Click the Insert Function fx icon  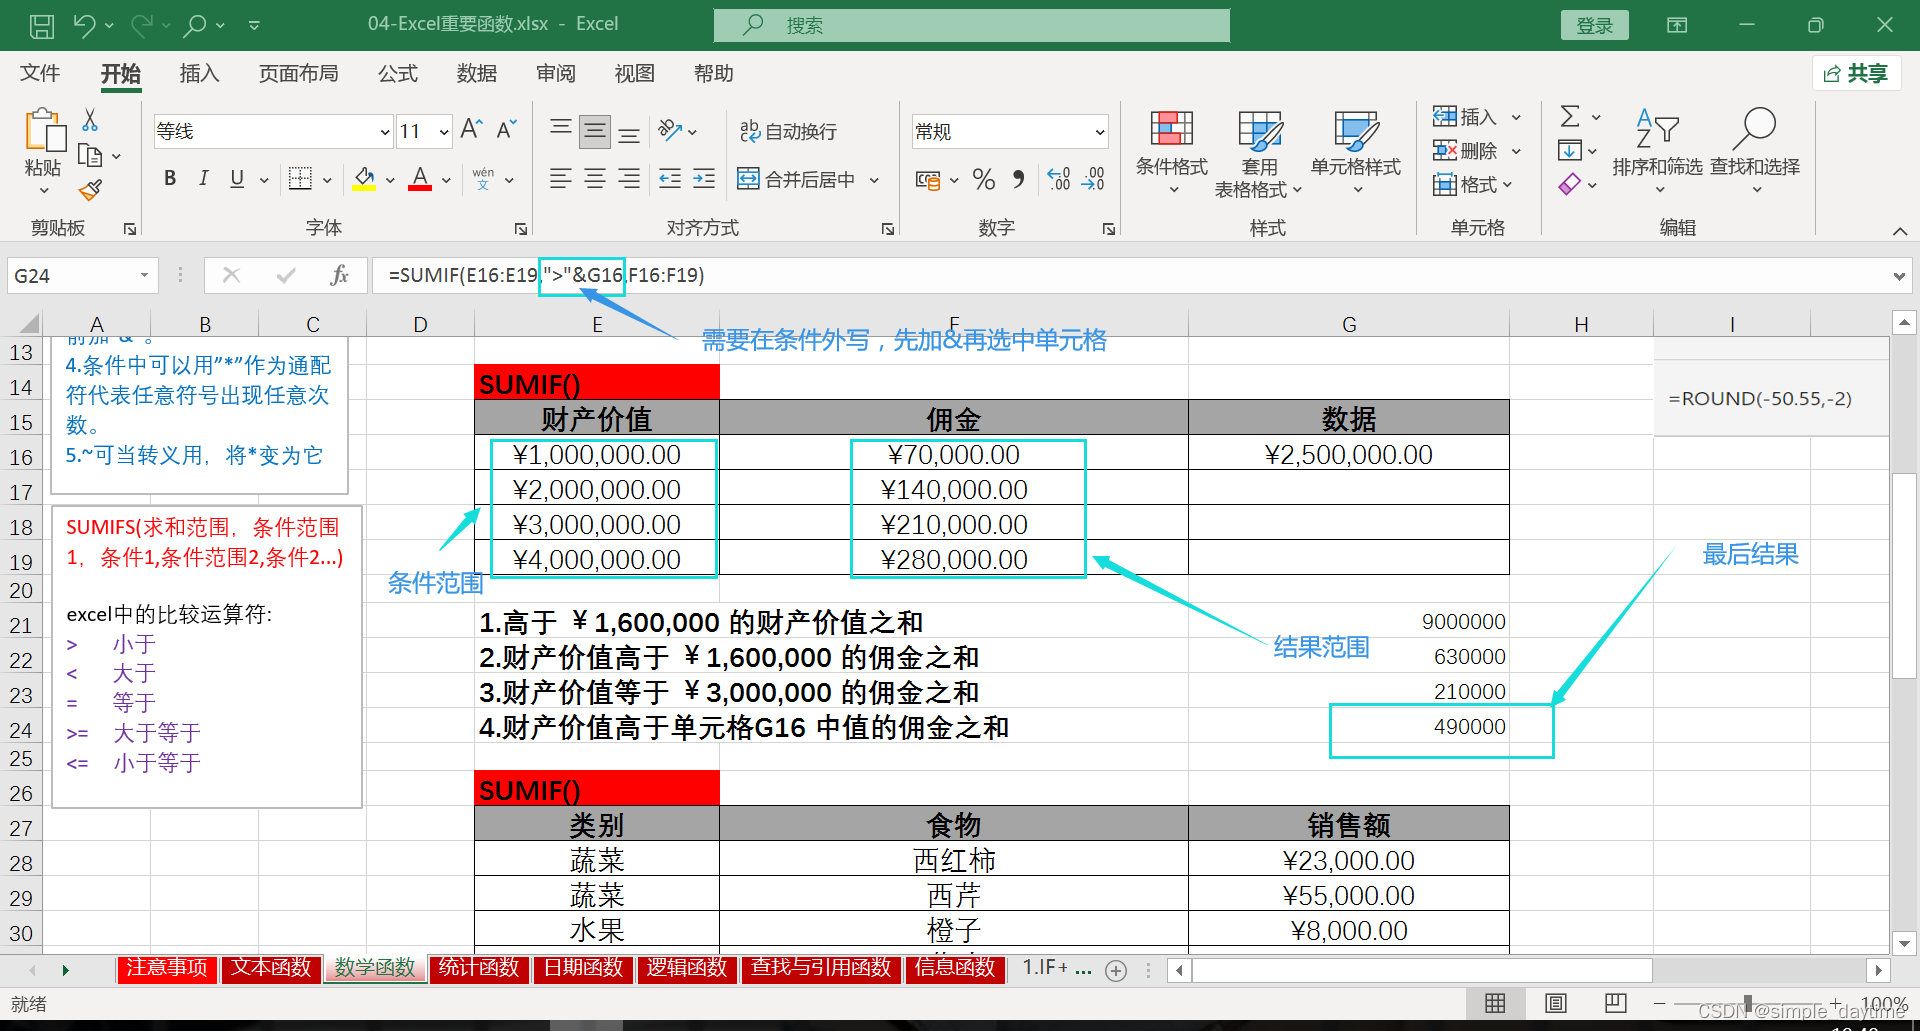tap(339, 275)
